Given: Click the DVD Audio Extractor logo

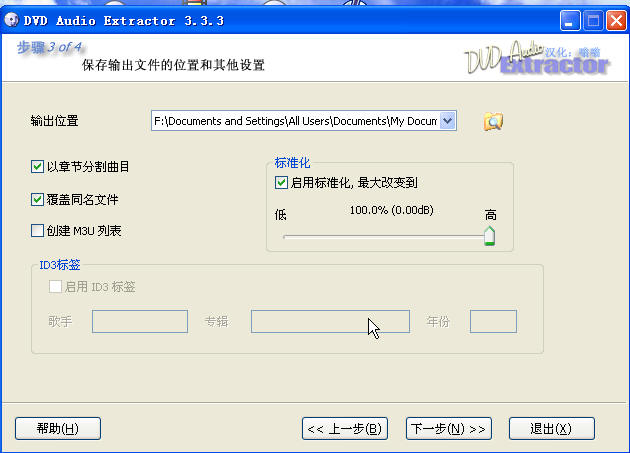Looking at the screenshot, I should coord(537,59).
